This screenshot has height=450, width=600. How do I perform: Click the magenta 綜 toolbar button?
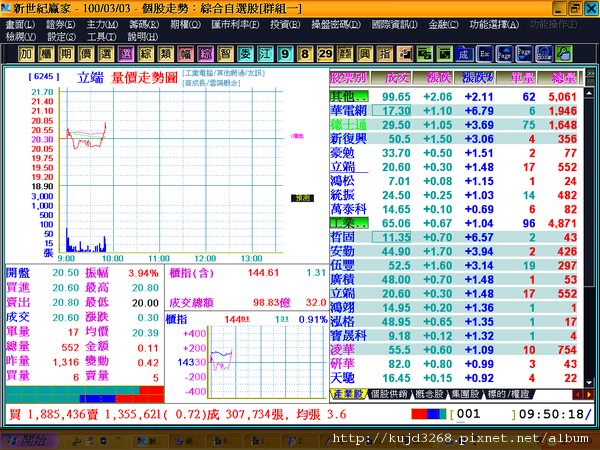pos(205,54)
